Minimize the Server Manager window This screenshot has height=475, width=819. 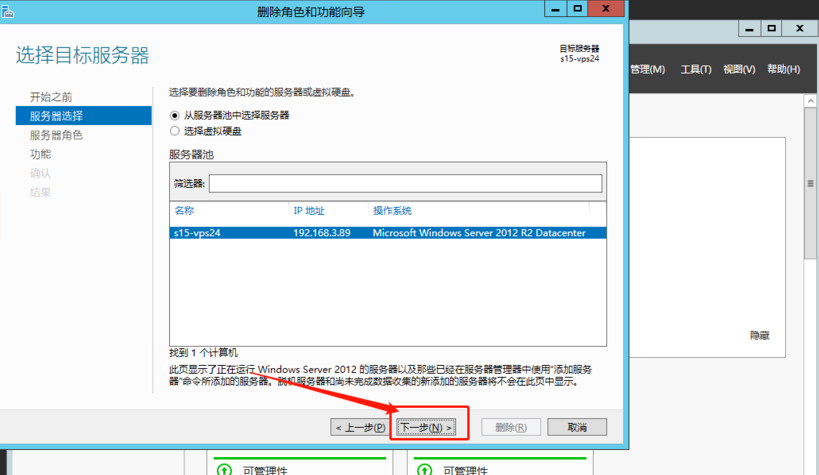pos(749,29)
